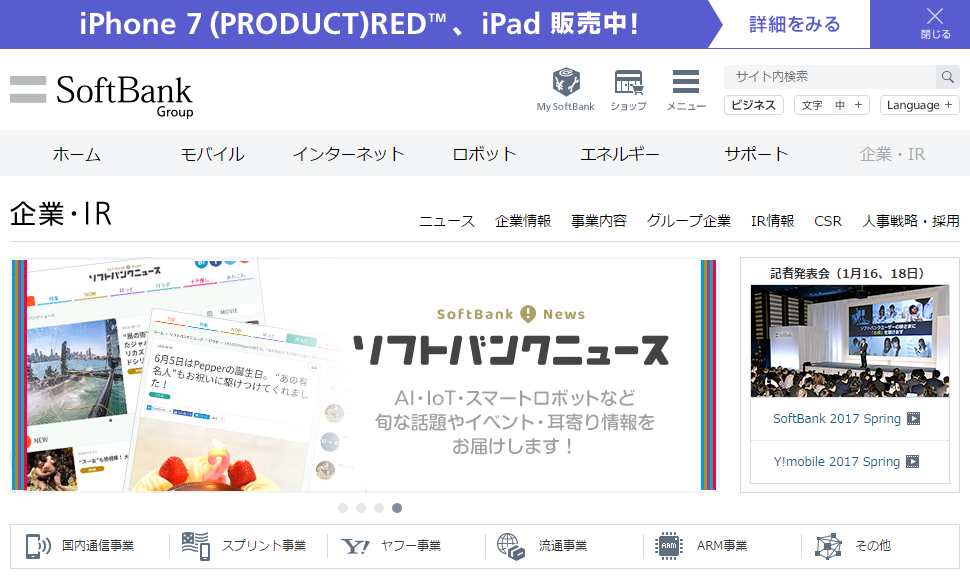Click video icon beside Y!mobile 2017 Spring

click(912, 462)
